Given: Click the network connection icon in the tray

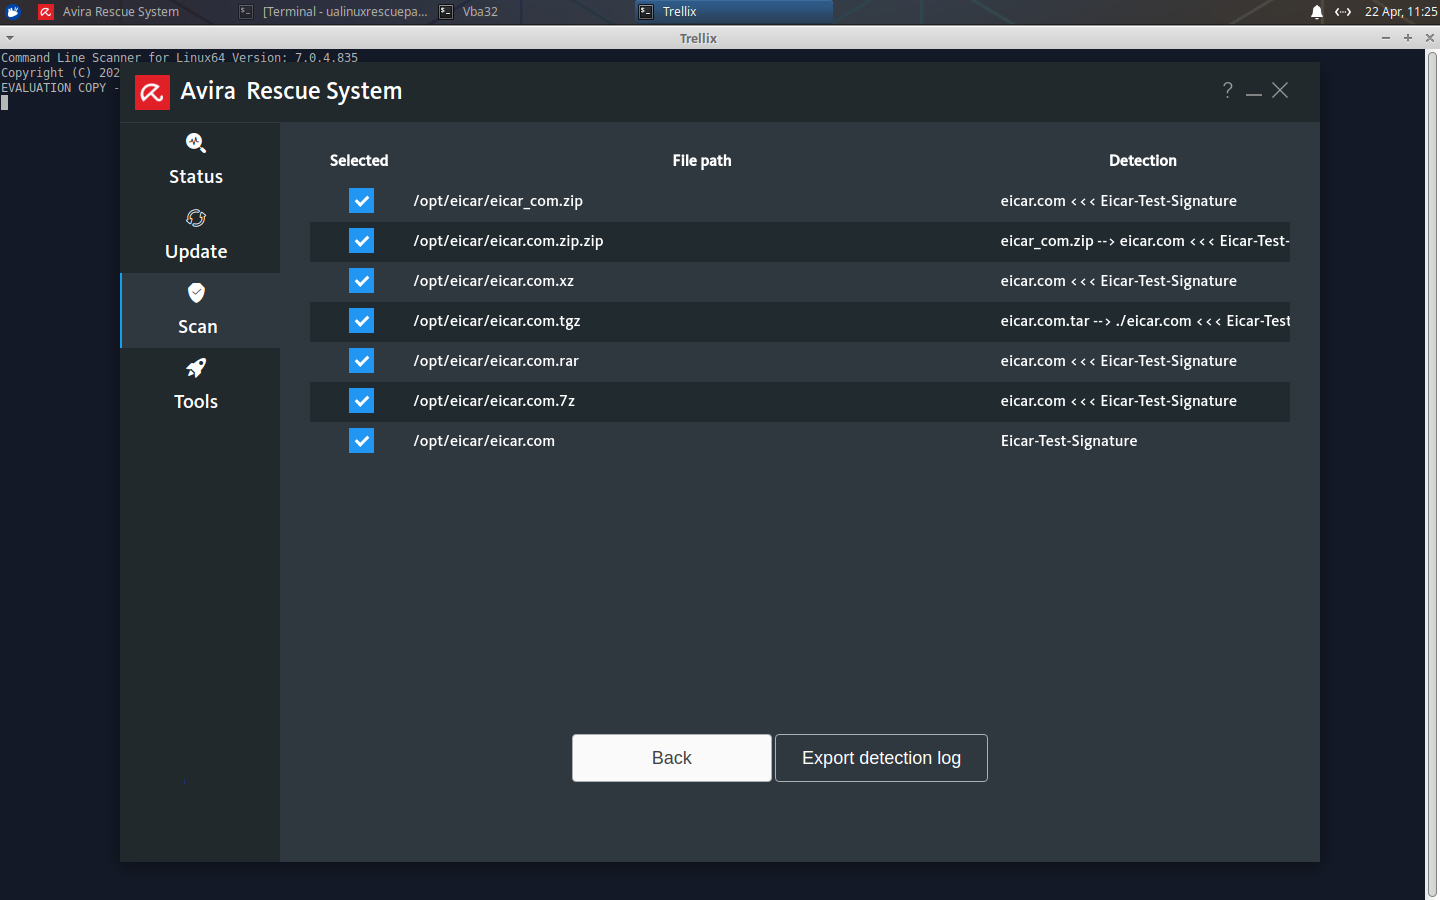Looking at the screenshot, I should [1342, 12].
